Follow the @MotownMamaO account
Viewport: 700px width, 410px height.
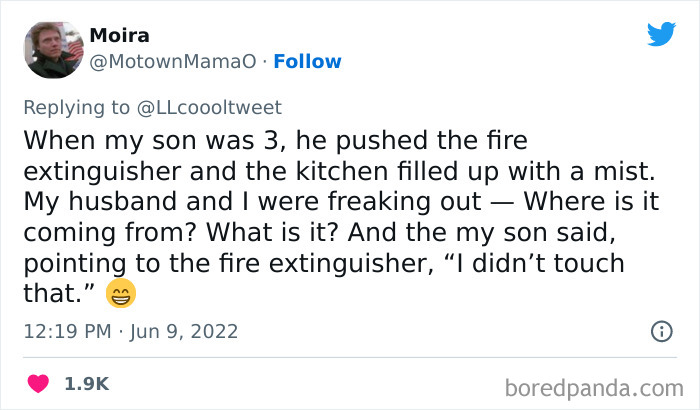click(309, 61)
